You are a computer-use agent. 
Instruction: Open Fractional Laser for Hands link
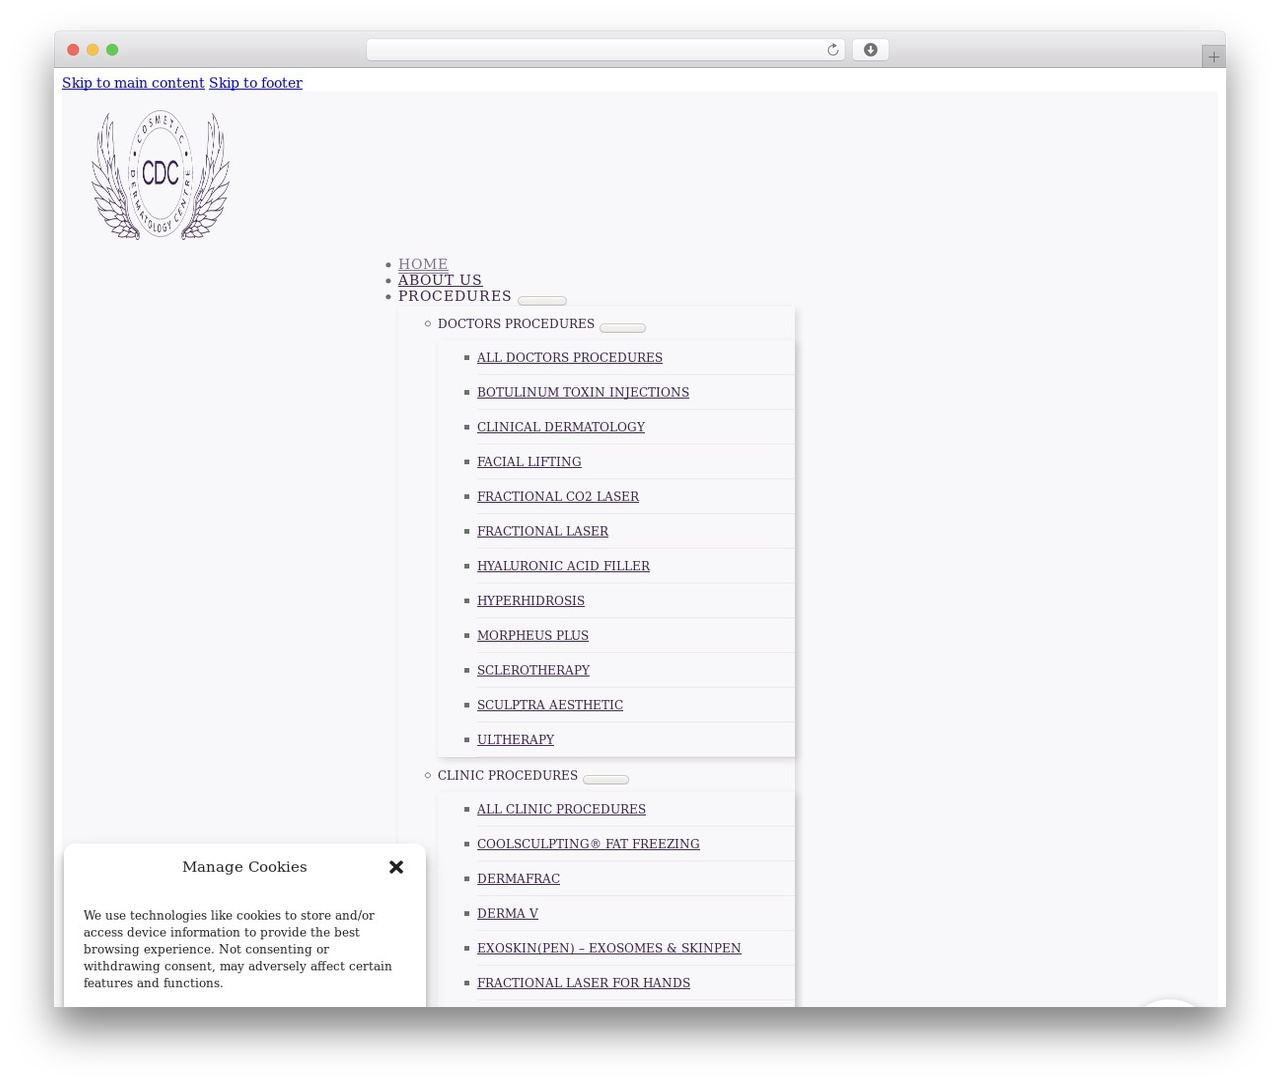(x=583, y=983)
